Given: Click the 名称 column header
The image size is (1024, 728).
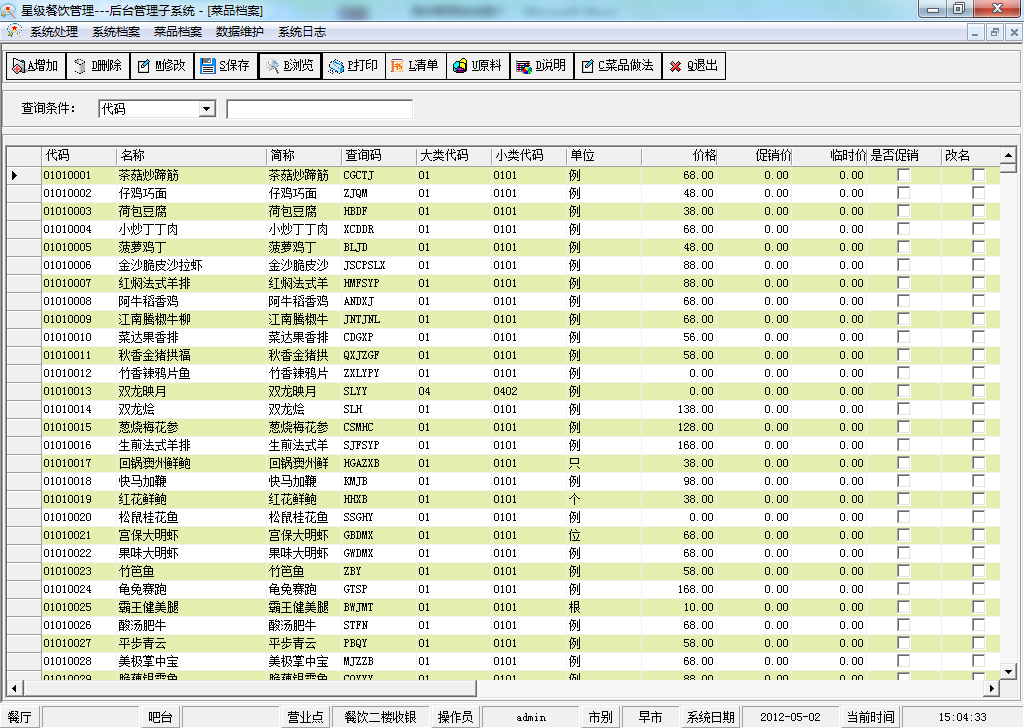Looking at the screenshot, I should [190, 156].
